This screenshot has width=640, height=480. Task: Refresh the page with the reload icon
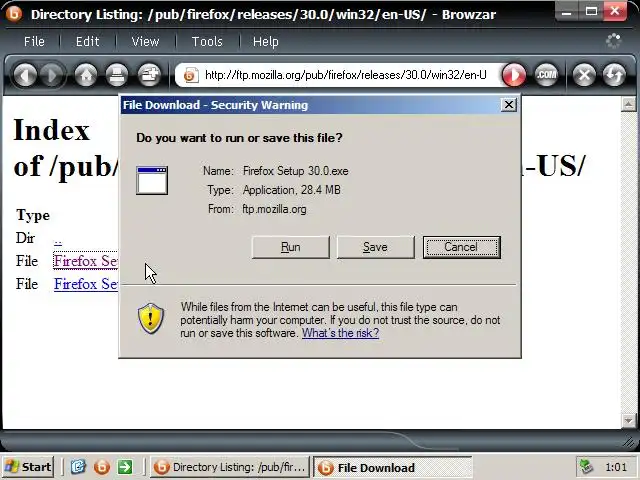pos(614,76)
